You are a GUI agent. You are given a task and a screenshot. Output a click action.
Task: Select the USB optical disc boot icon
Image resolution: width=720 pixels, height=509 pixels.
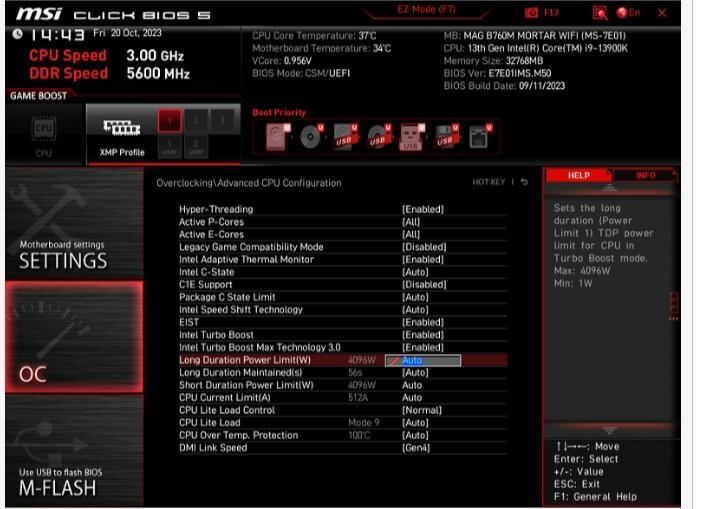tap(378, 136)
